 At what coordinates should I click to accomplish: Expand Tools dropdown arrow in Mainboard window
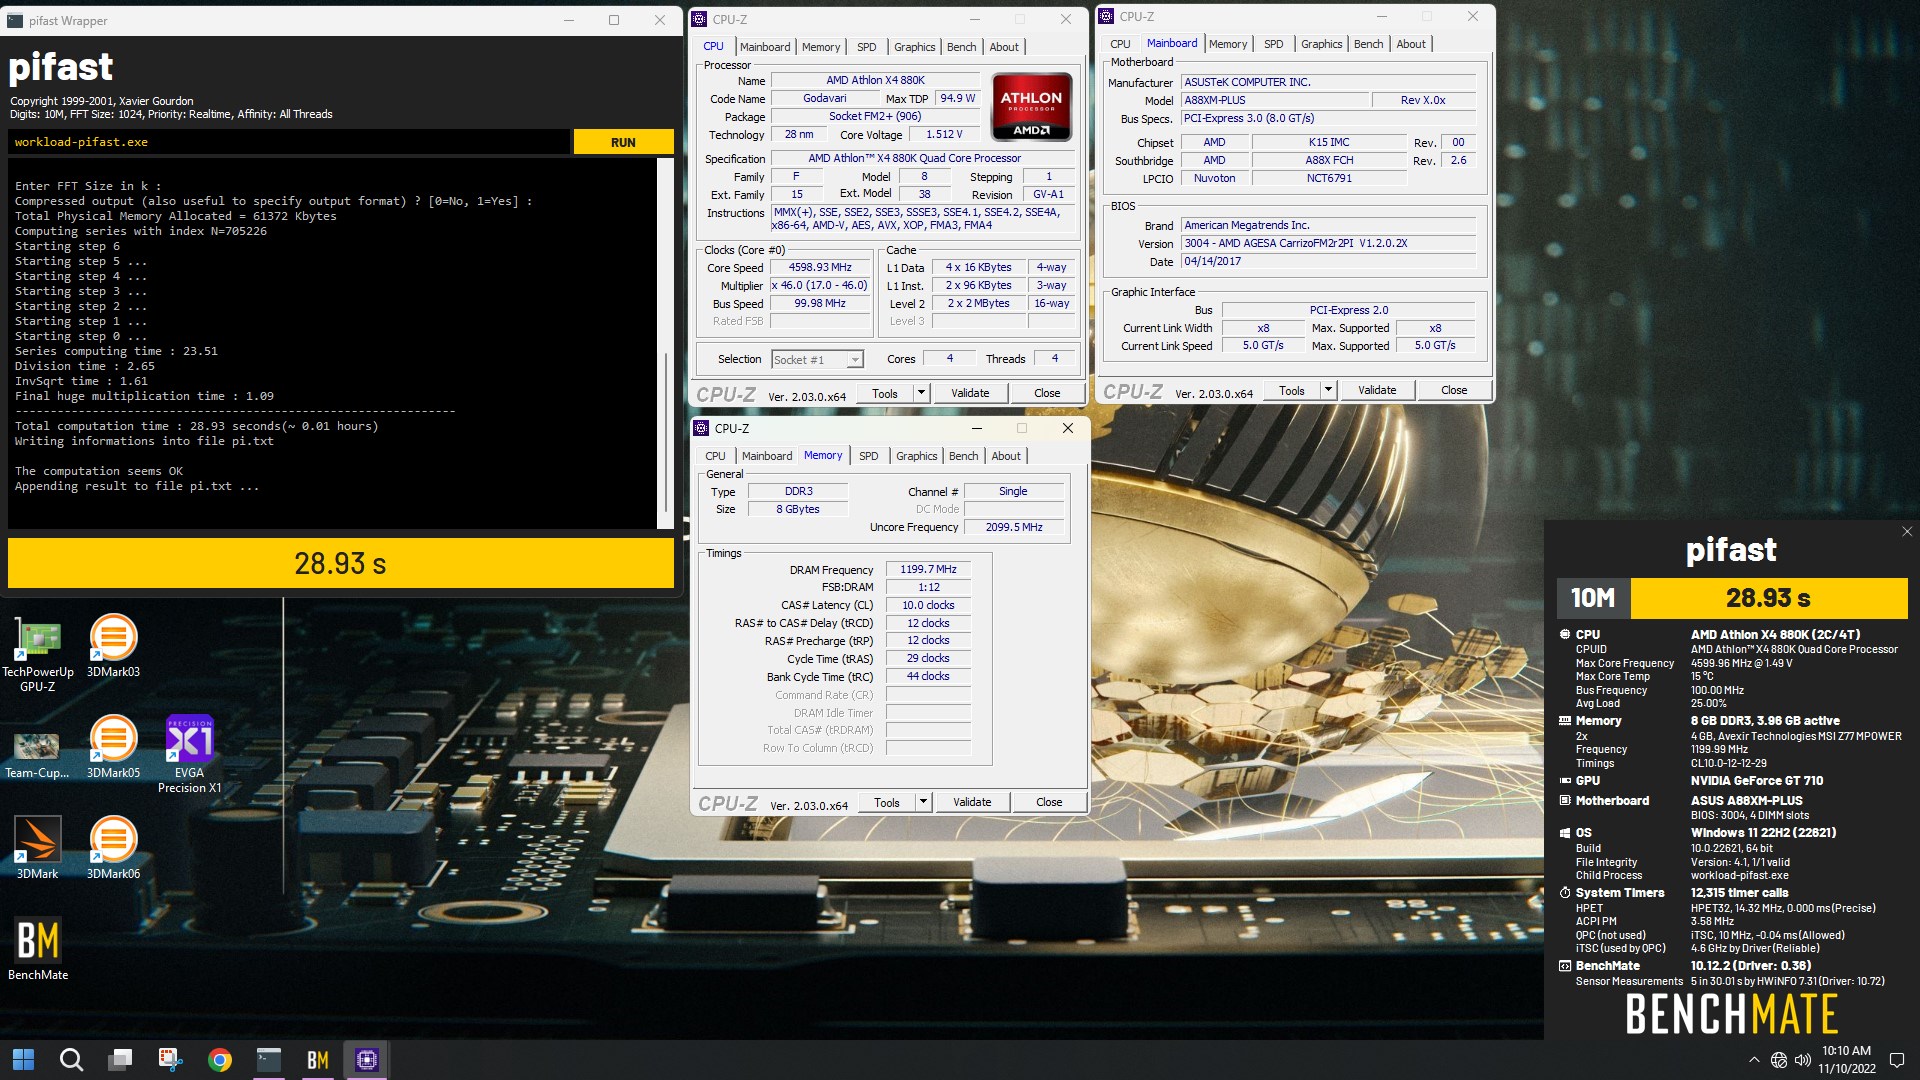[1328, 390]
